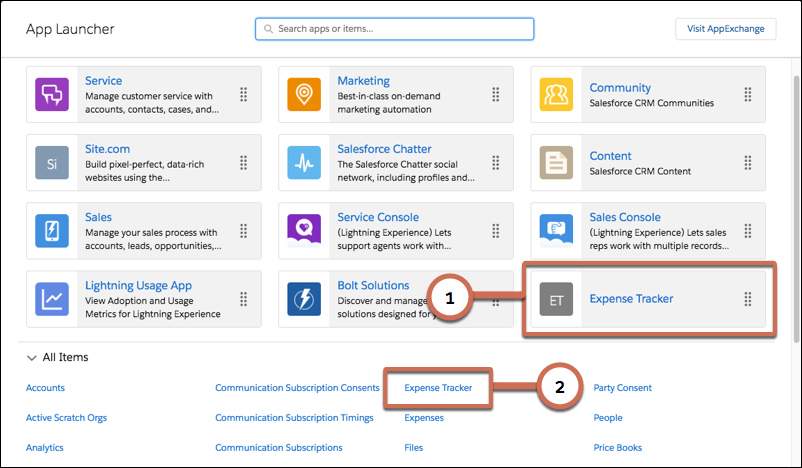Click the drag handle on Content tile
Screen dimensions: 802x468
[748, 163]
